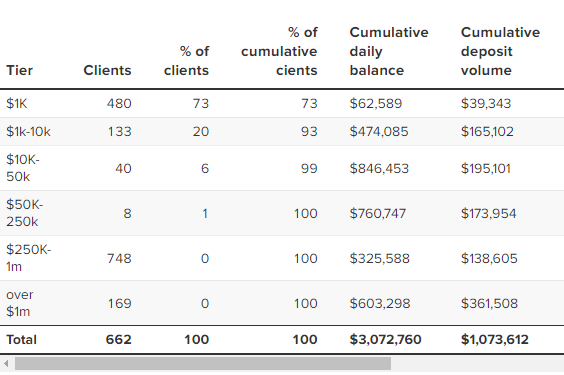
Task: Click the '% of cumulative cients' header
Action: pos(279,51)
